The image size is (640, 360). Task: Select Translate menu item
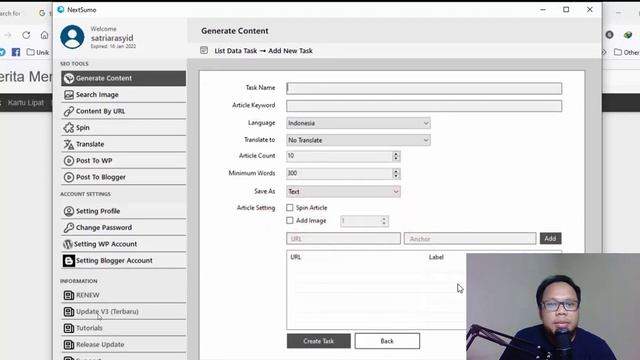point(123,144)
